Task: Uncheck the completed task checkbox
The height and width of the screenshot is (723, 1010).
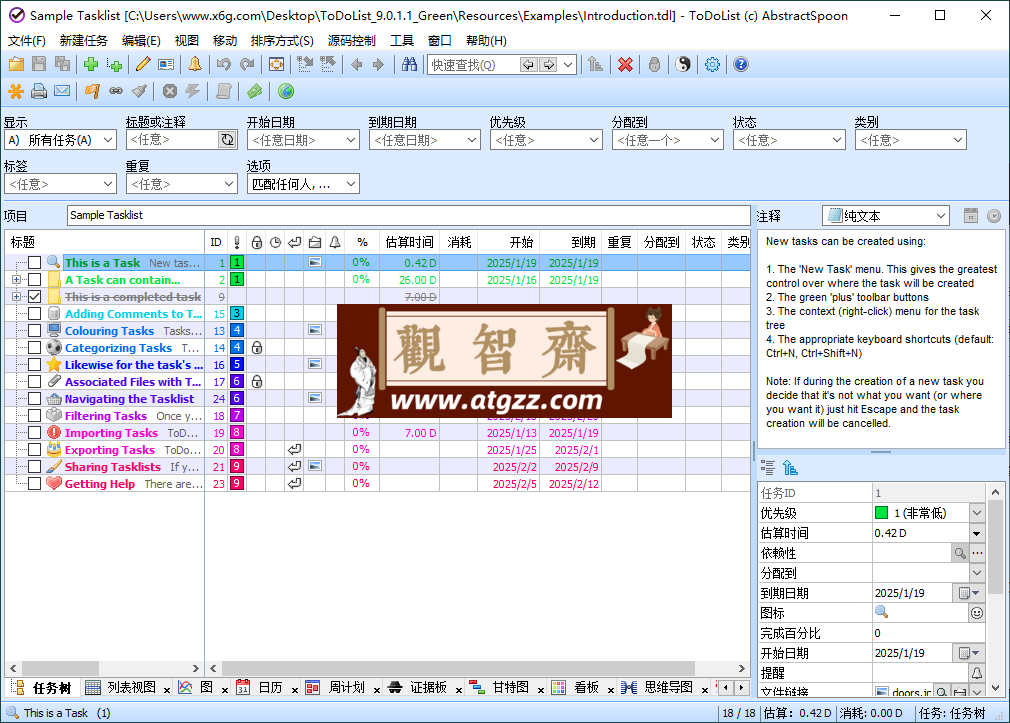Action: pyautogui.click(x=35, y=296)
